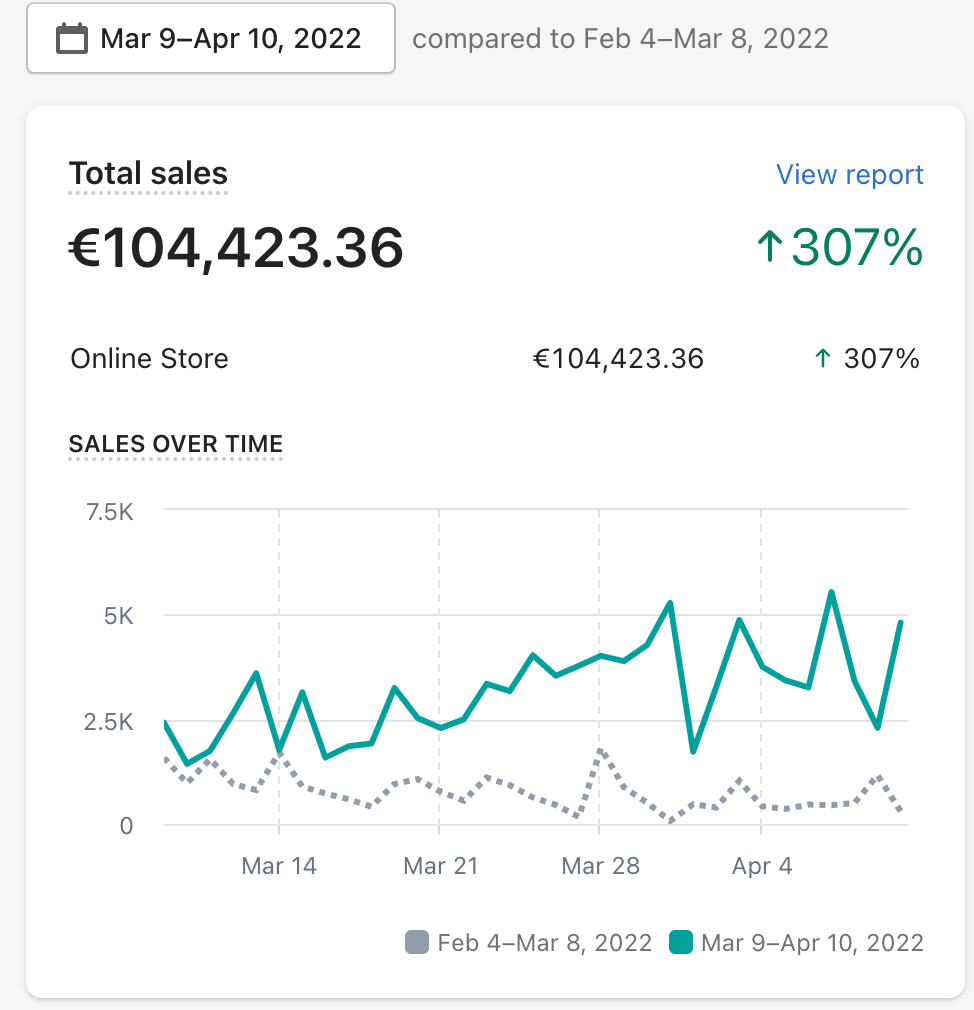The image size is (974, 1010).
Task: Select the Feb 4–Mar 8, 2022 legend label
Action: 545,942
